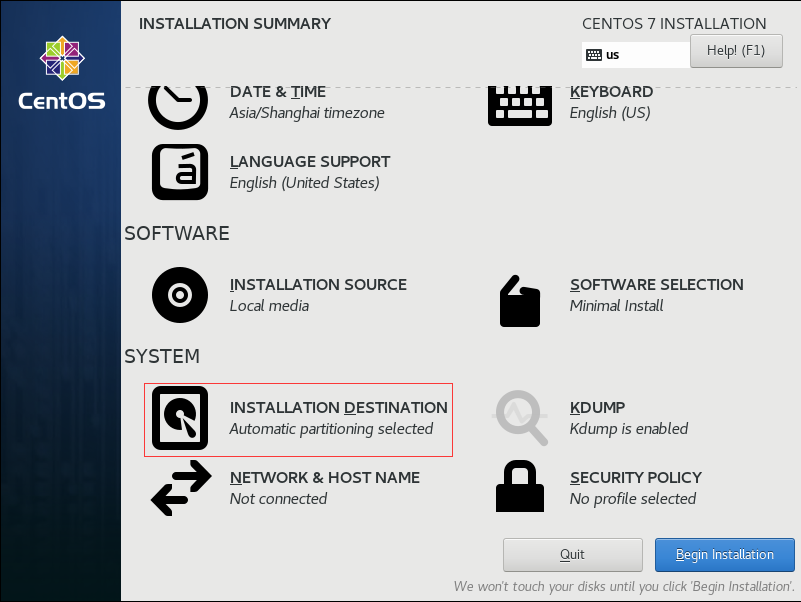Click the small keyboard indicator icon near 'us'
The image size is (801, 602).
[x=594, y=55]
